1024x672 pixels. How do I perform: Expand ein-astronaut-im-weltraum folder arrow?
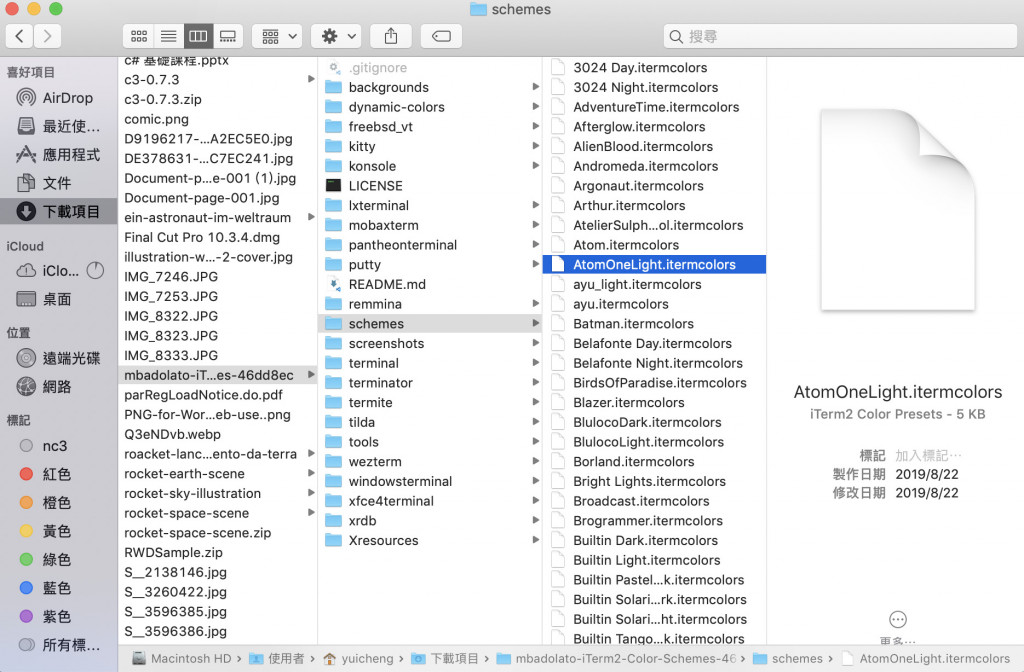click(311, 217)
